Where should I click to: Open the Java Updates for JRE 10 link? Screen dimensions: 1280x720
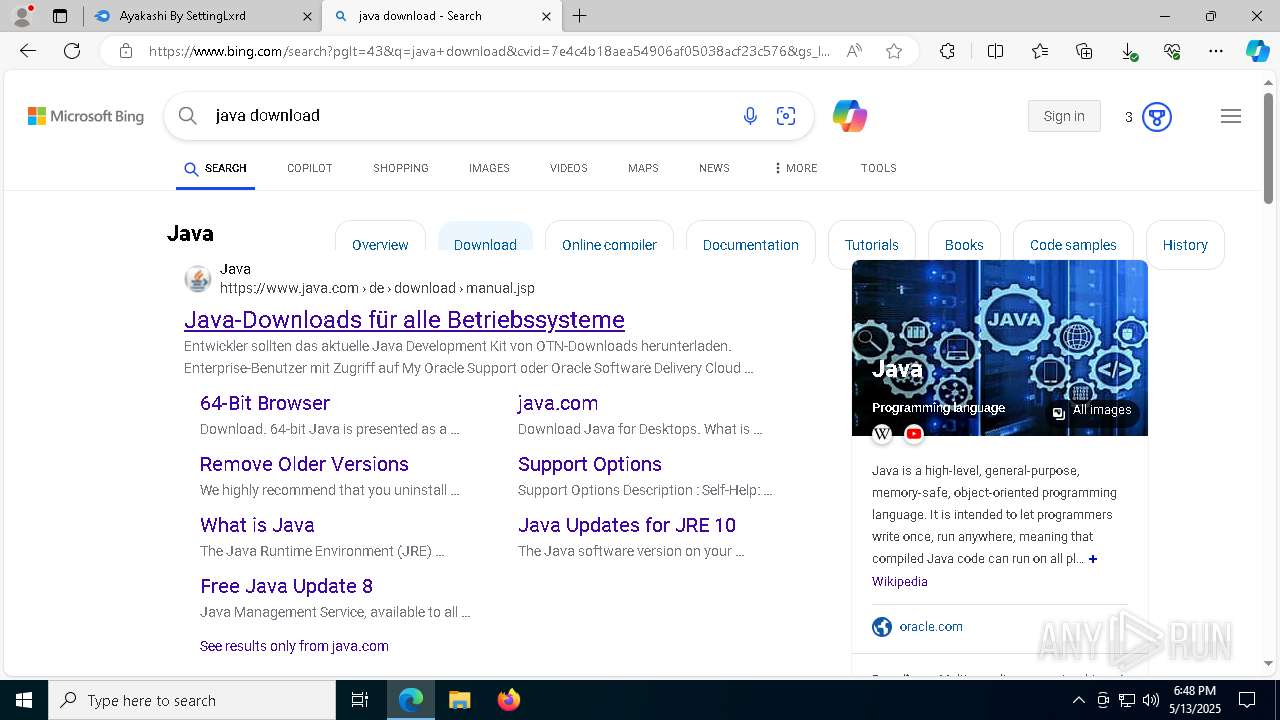click(x=627, y=525)
